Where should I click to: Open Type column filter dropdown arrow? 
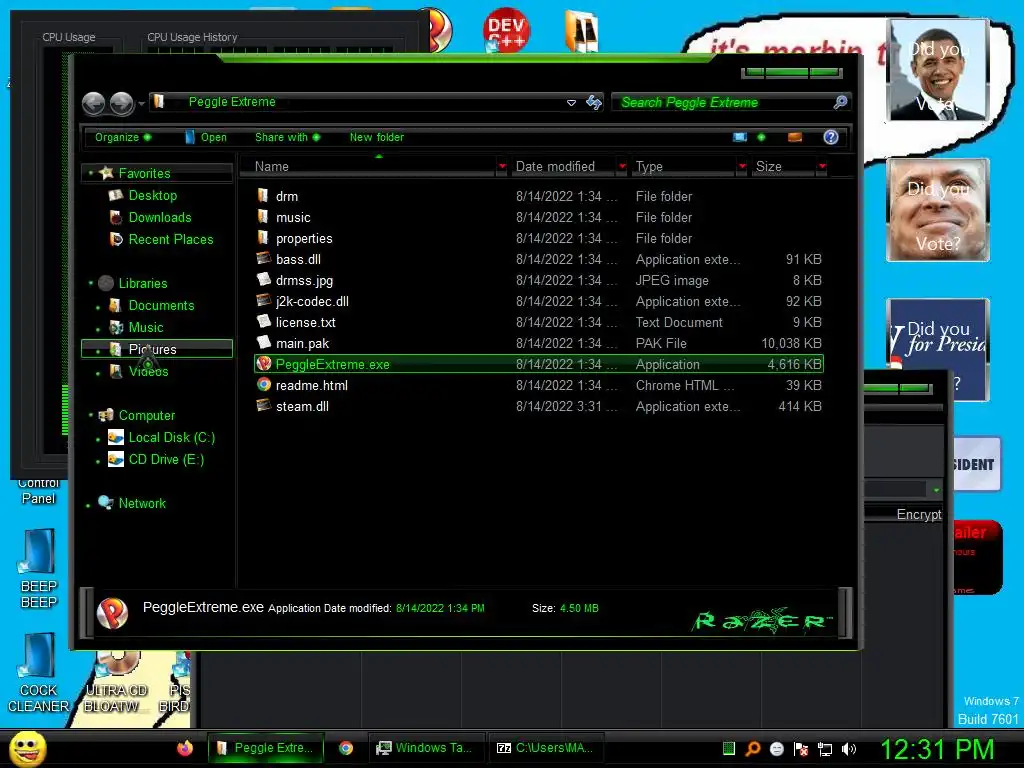point(742,167)
